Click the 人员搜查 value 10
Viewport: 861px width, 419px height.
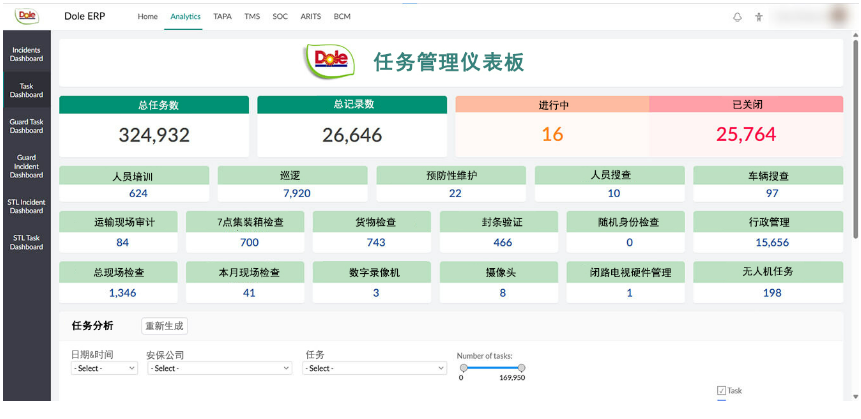614,193
